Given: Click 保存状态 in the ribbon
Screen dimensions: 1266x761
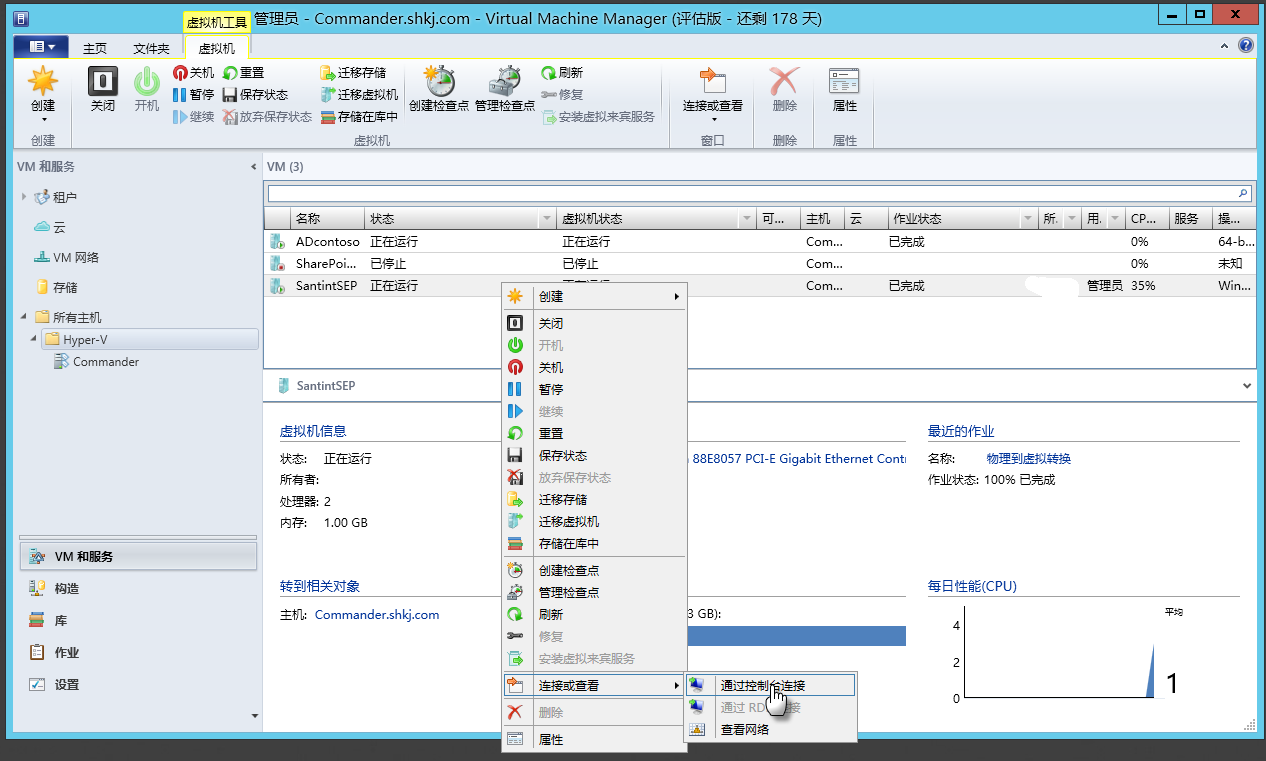Looking at the screenshot, I should point(255,95).
